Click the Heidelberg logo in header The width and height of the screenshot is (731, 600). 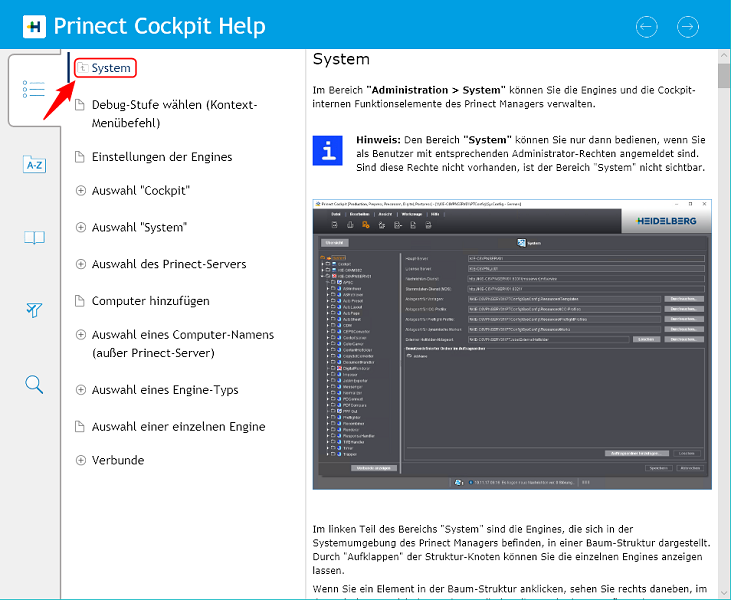pos(33,26)
